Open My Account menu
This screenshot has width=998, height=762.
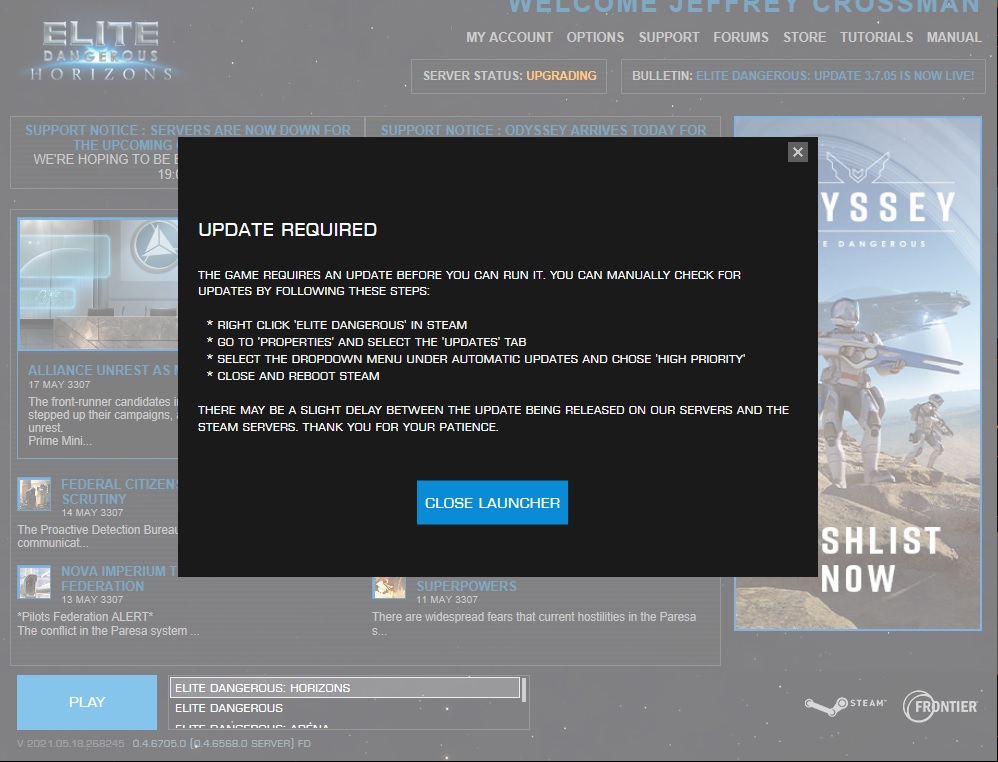pyautogui.click(x=509, y=38)
